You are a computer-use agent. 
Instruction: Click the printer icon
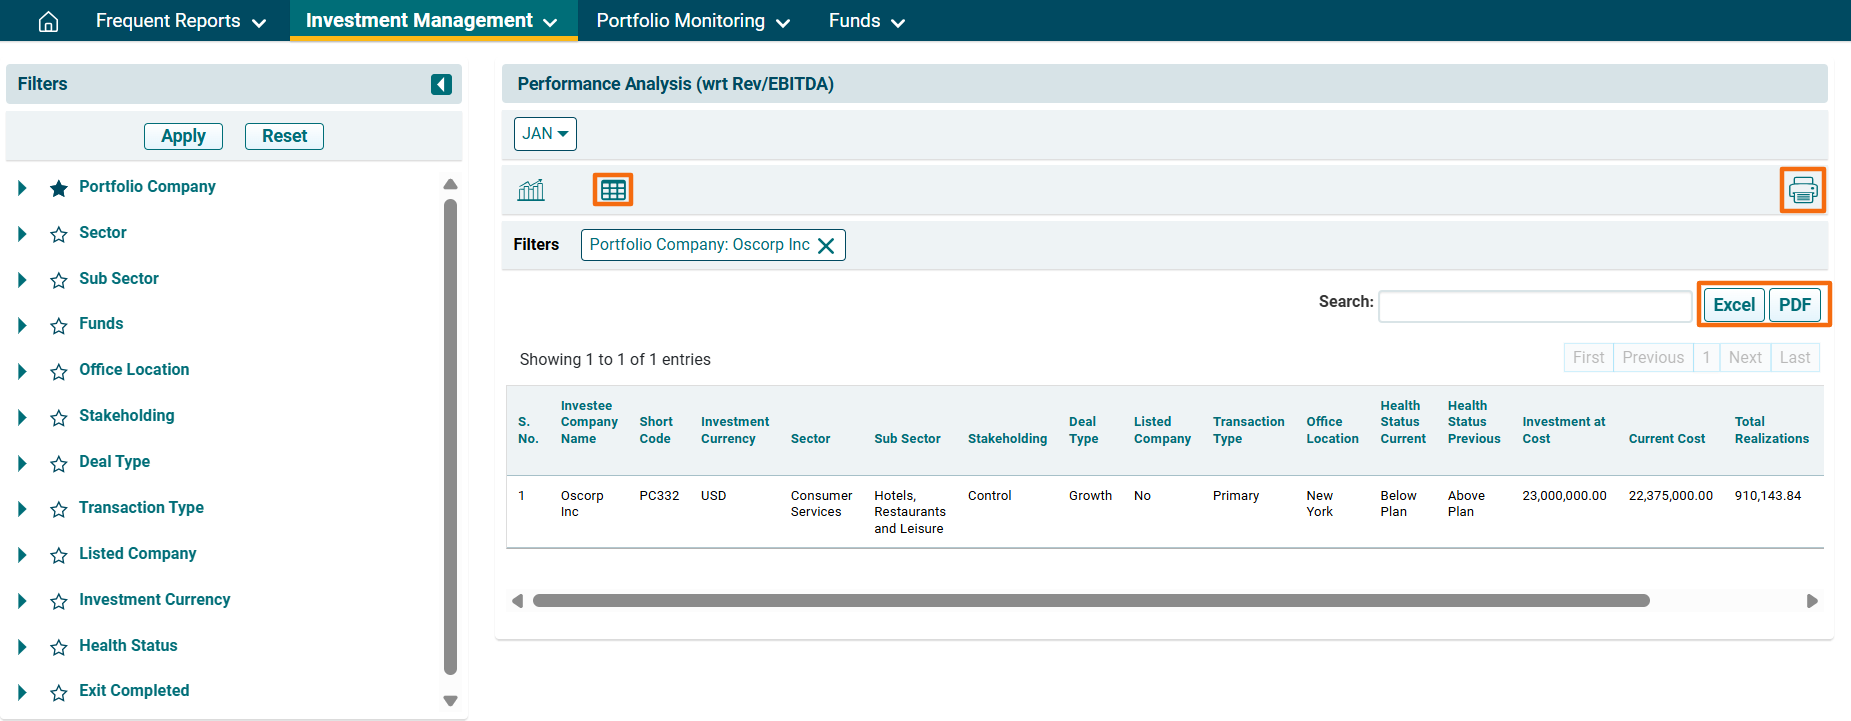click(x=1802, y=190)
